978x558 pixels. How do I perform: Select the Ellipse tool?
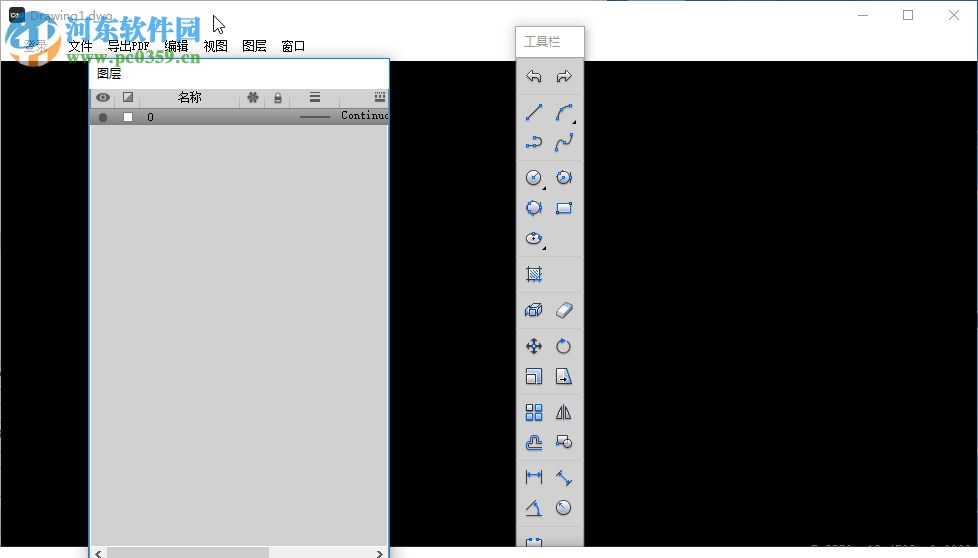click(534, 238)
